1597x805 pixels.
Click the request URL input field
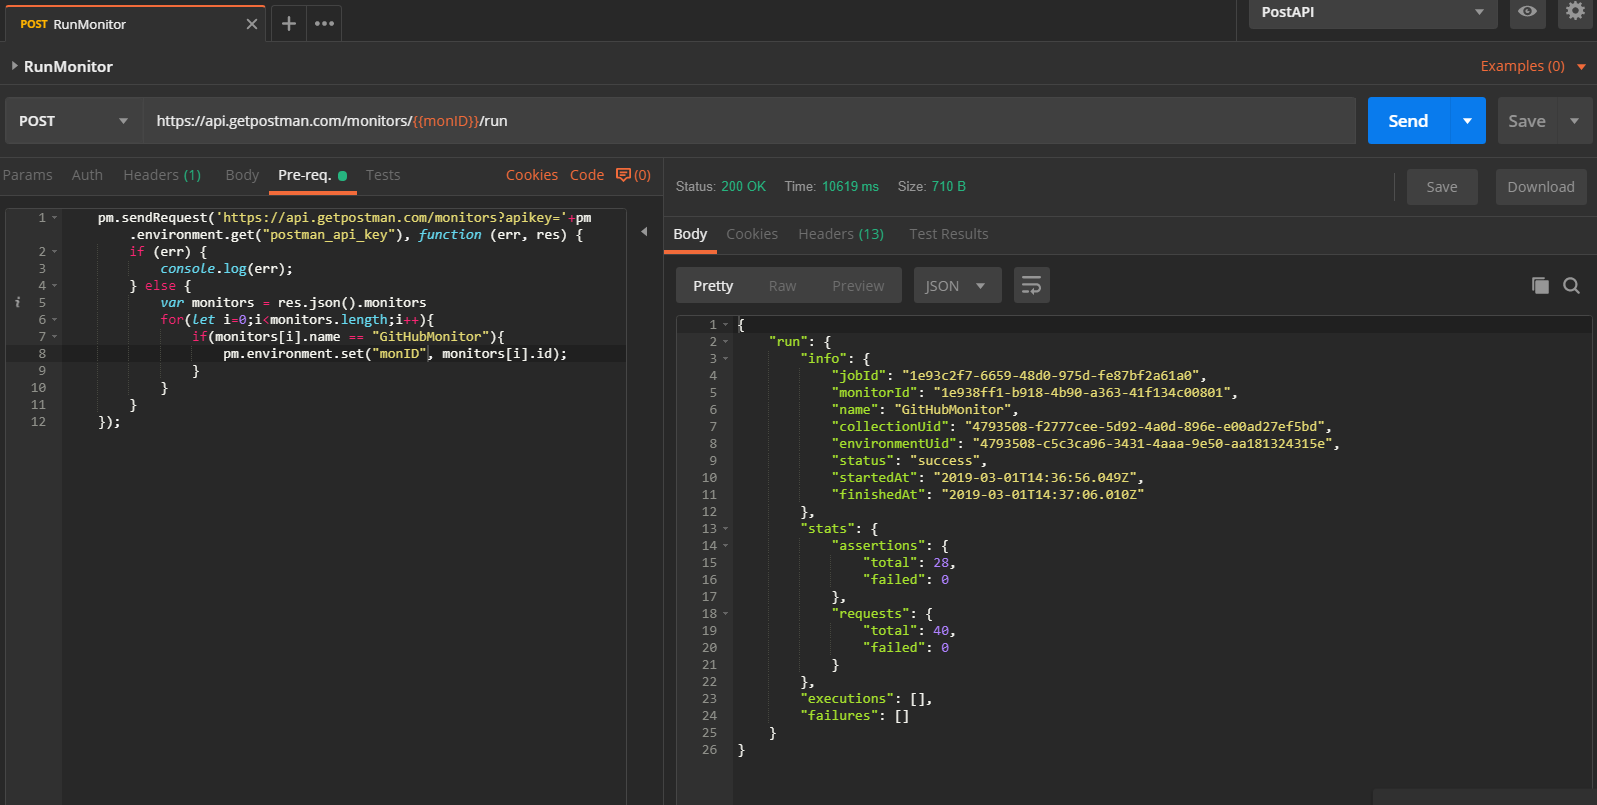pyautogui.click(x=749, y=121)
